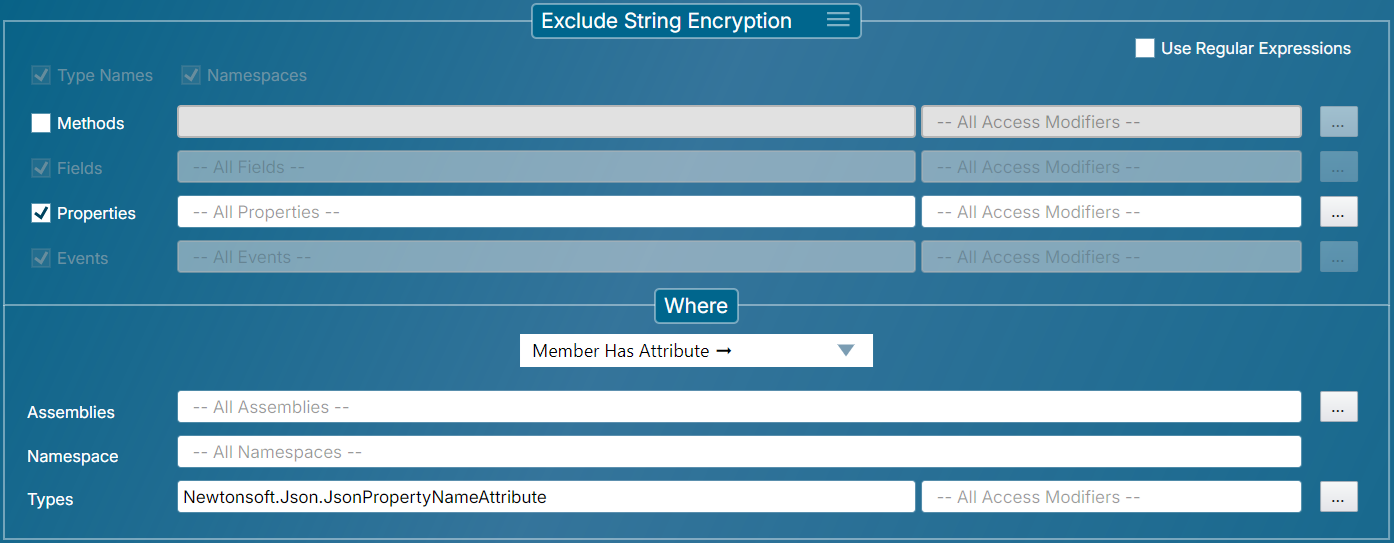Click the ellipsis button next to Assemblies
This screenshot has width=1394, height=543.
click(1339, 407)
